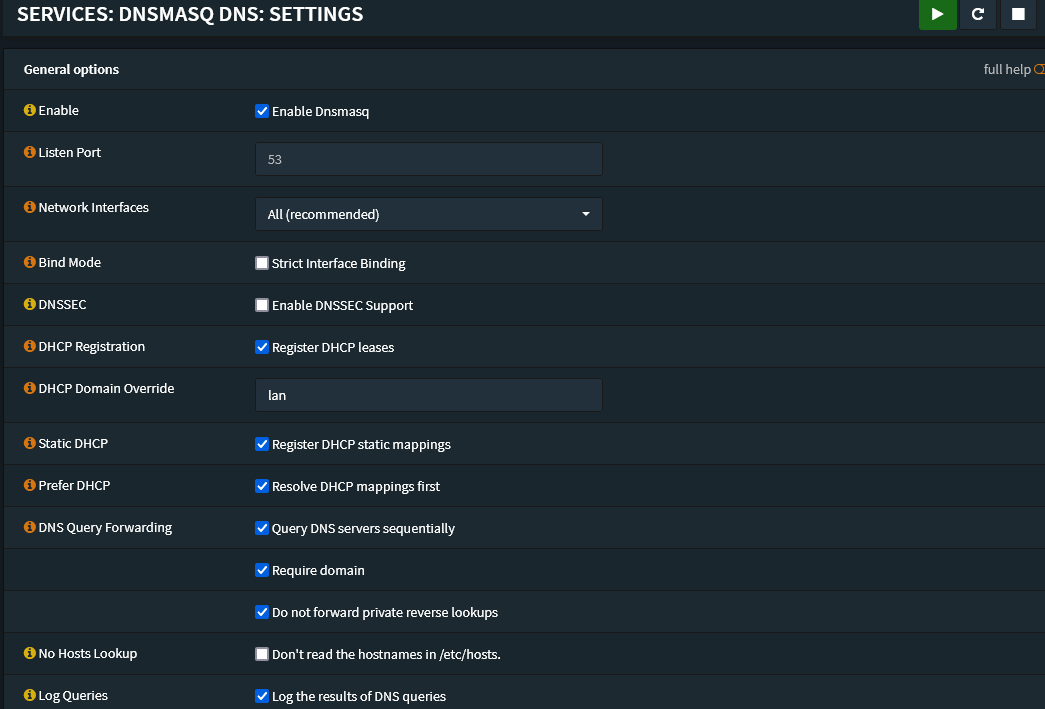This screenshot has width=1045, height=709.
Task: Show help info icon for DNS Query Forwarding
Action: (29, 527)
